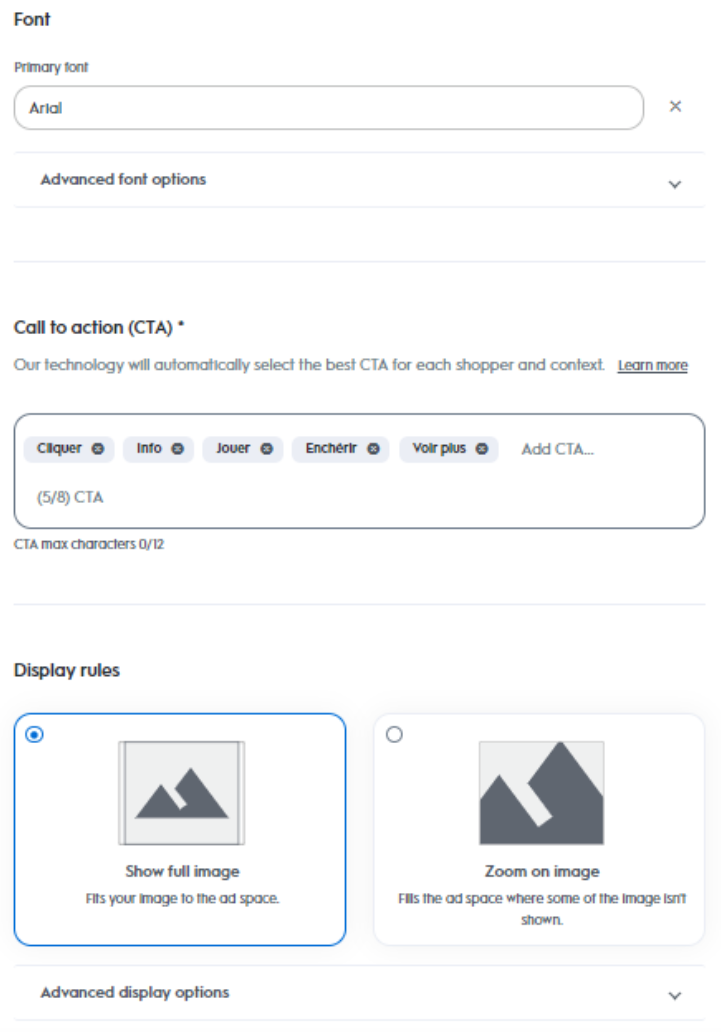Click the Zoom on image illustration
The height and width of the screenshot is (1032, 721).
click(541, 793)
